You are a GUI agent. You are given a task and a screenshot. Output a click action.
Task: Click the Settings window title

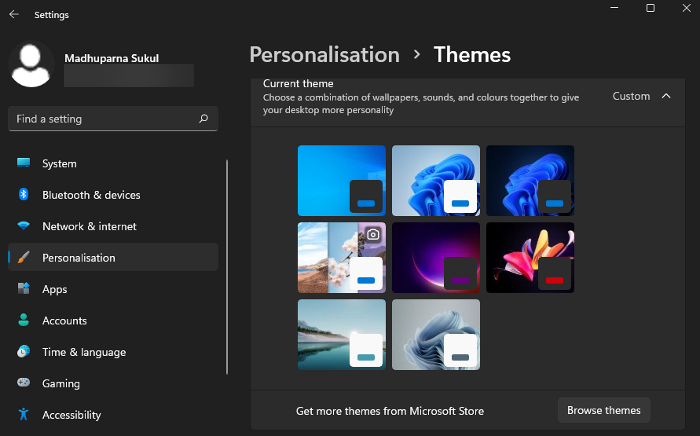click(x=51, y=15)
